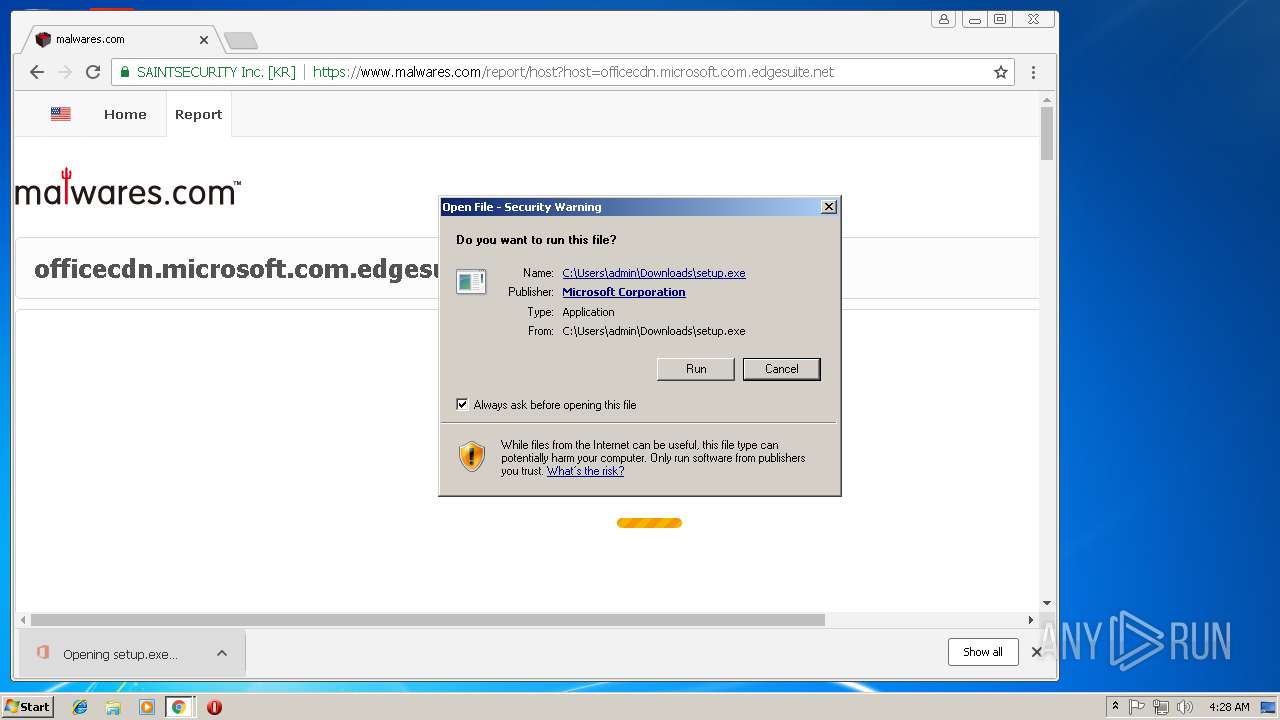Click the Action Center flag icon
Viewport: 1280px width, 720px height.
pos(1137,707)
